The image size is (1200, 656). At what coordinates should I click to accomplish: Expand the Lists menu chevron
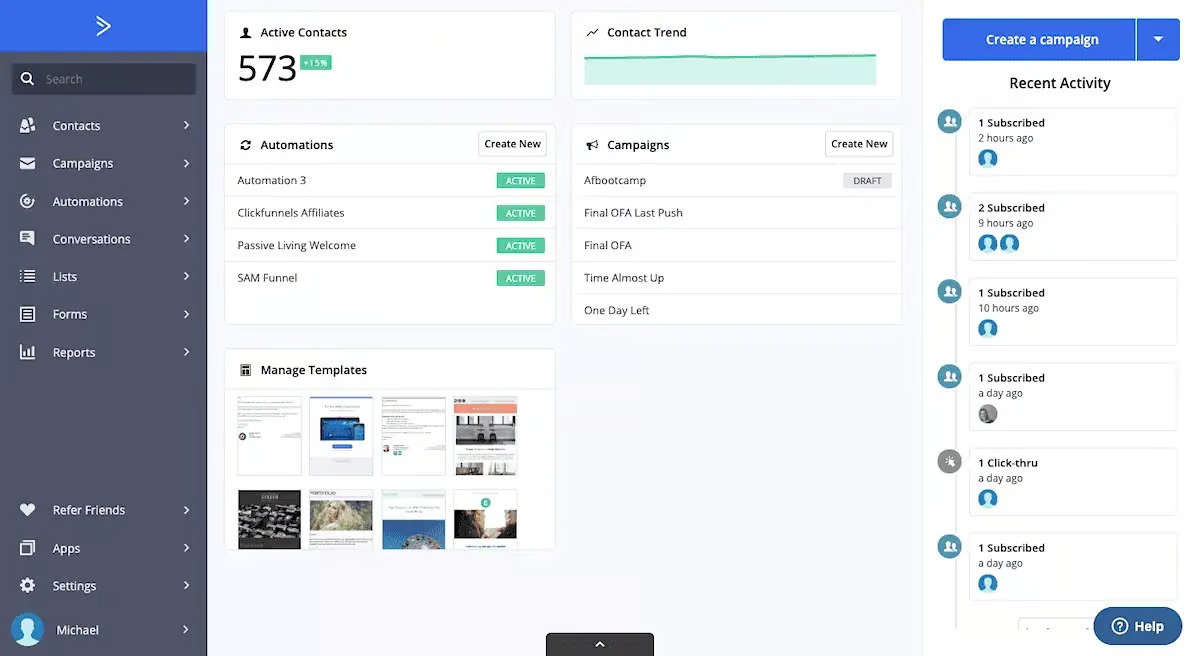click(x=185, y=276)
